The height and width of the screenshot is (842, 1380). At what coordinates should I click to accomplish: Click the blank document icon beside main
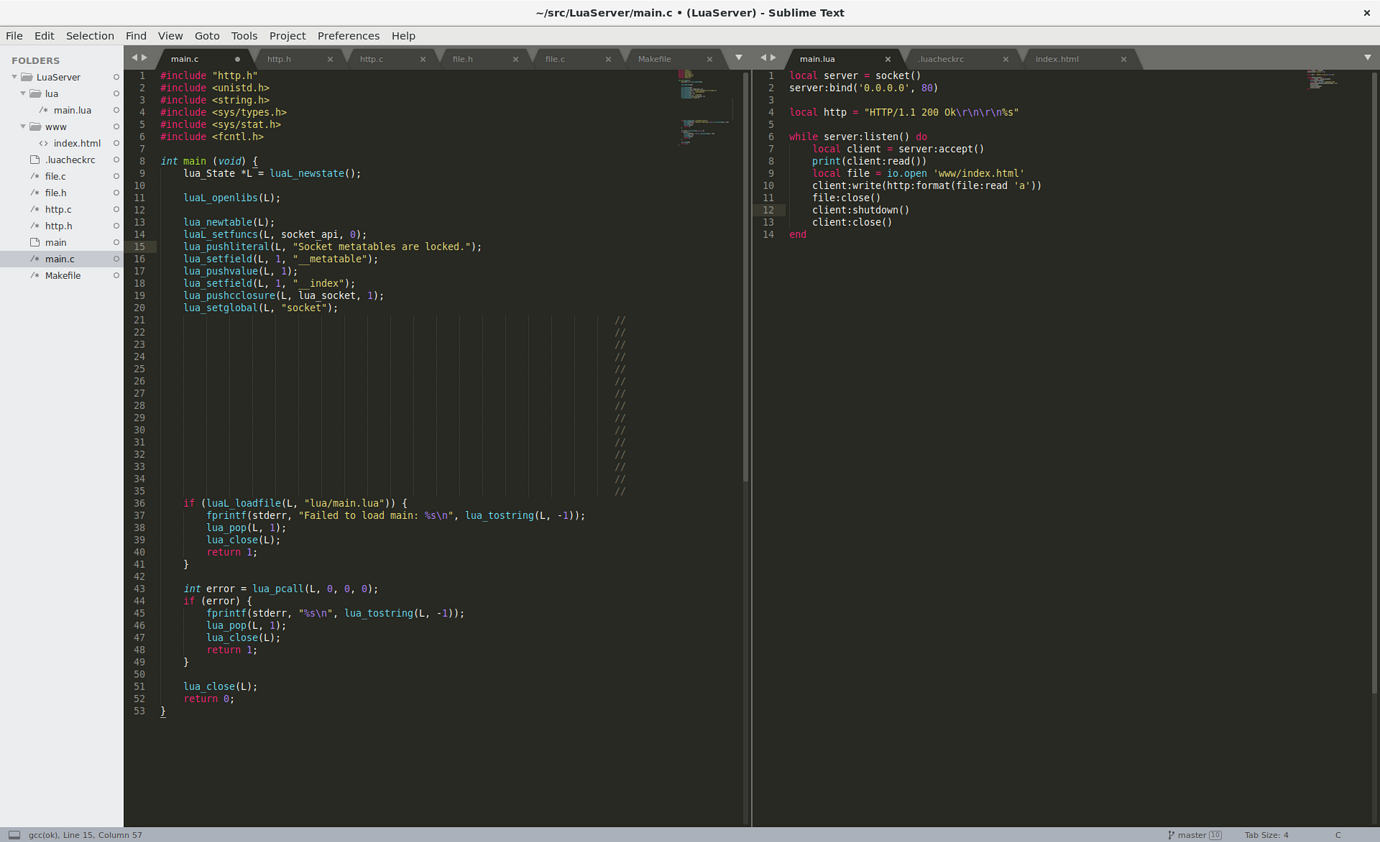[x=33, y=242]
